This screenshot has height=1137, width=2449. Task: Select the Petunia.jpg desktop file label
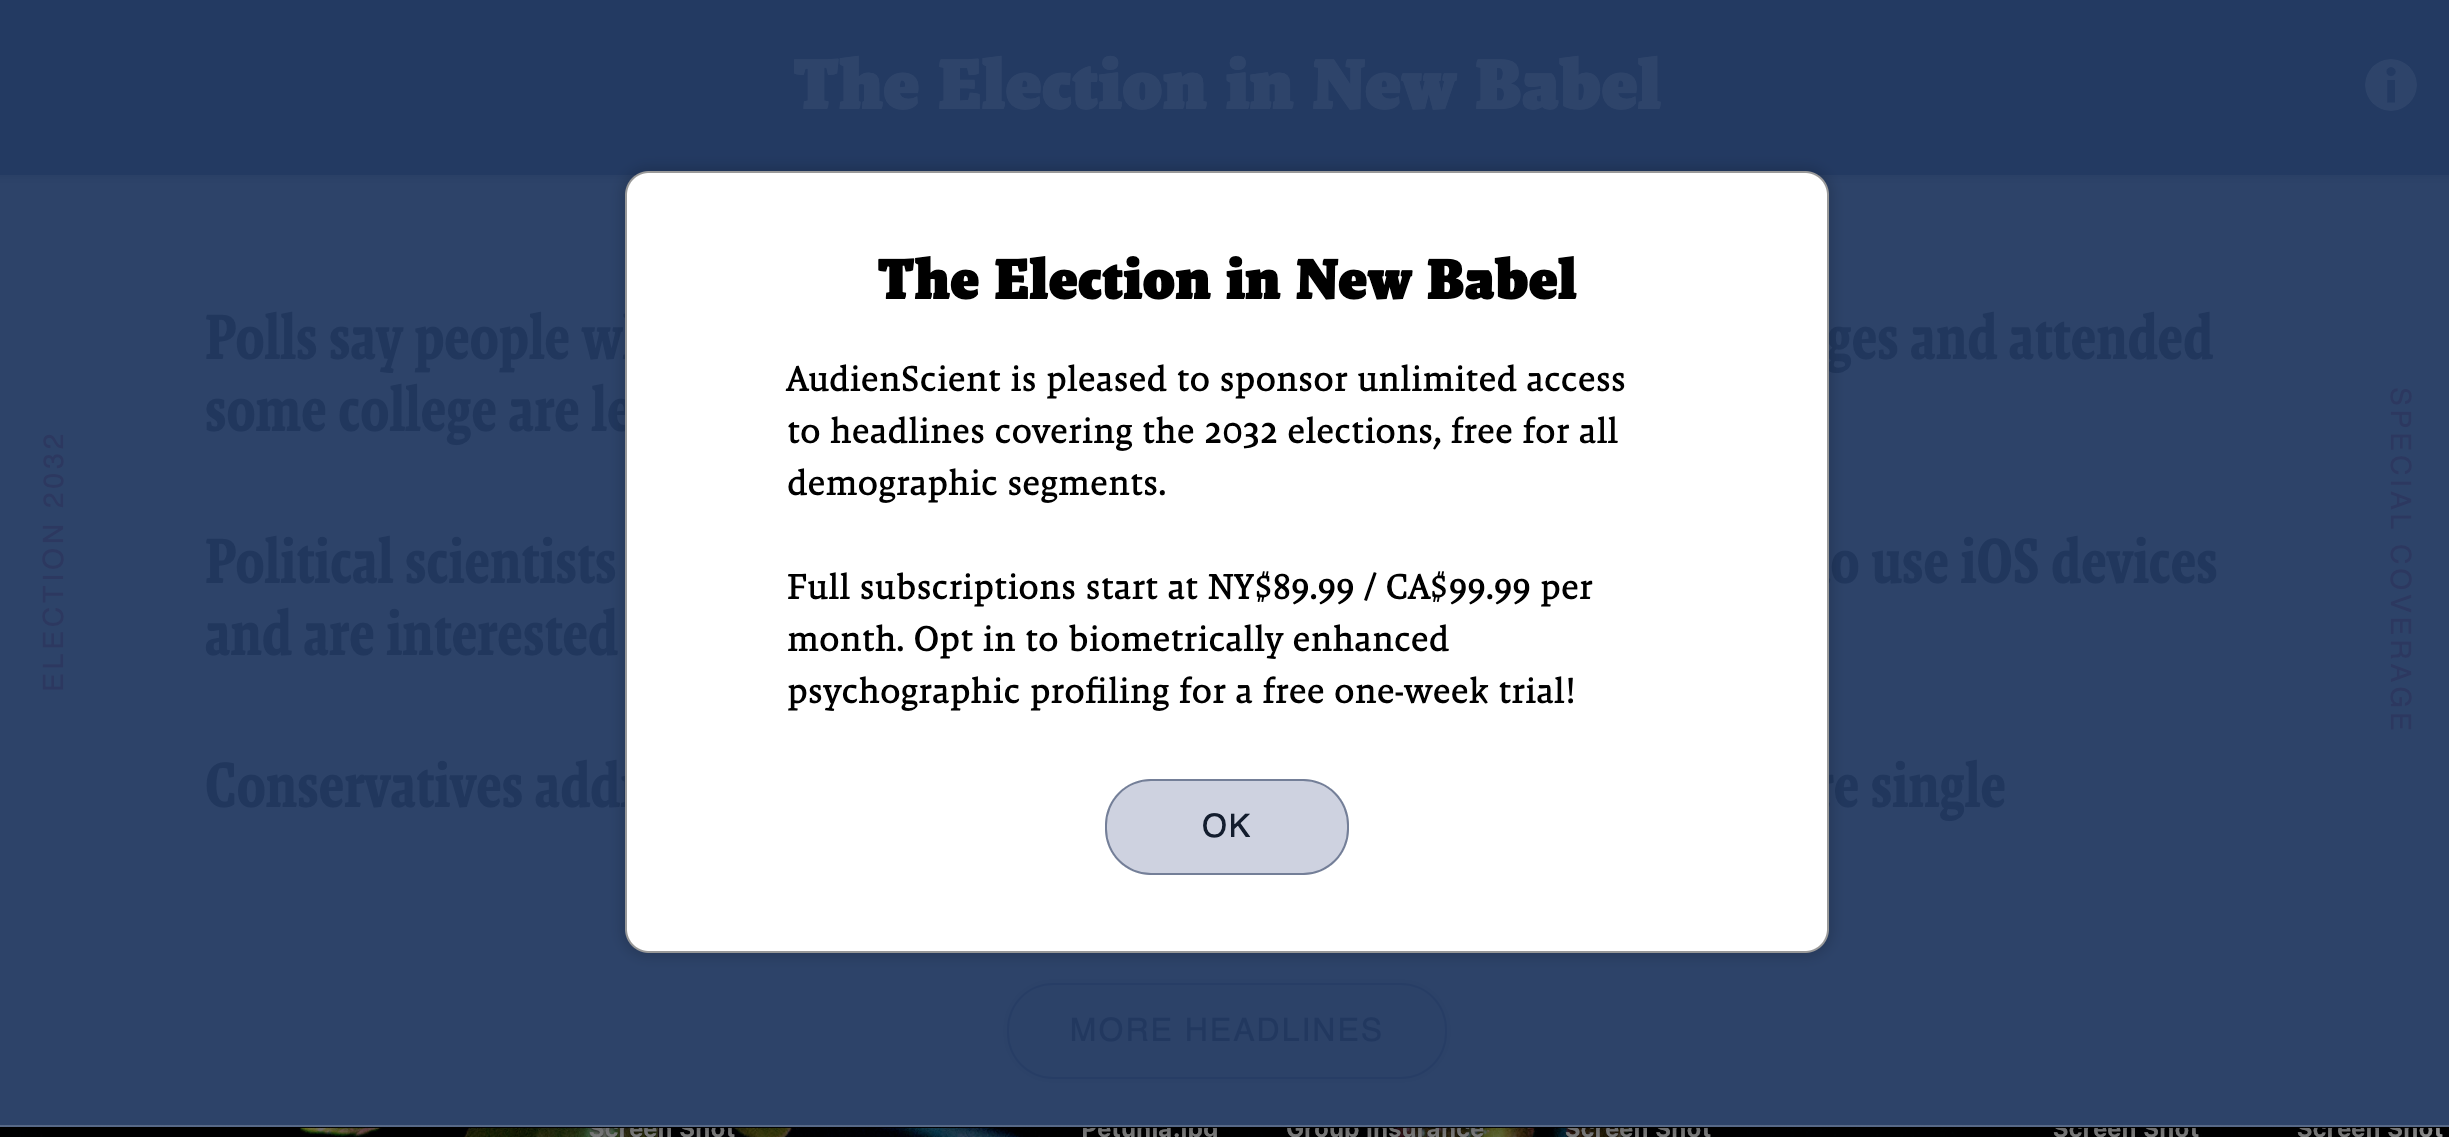point(1149,1129)
